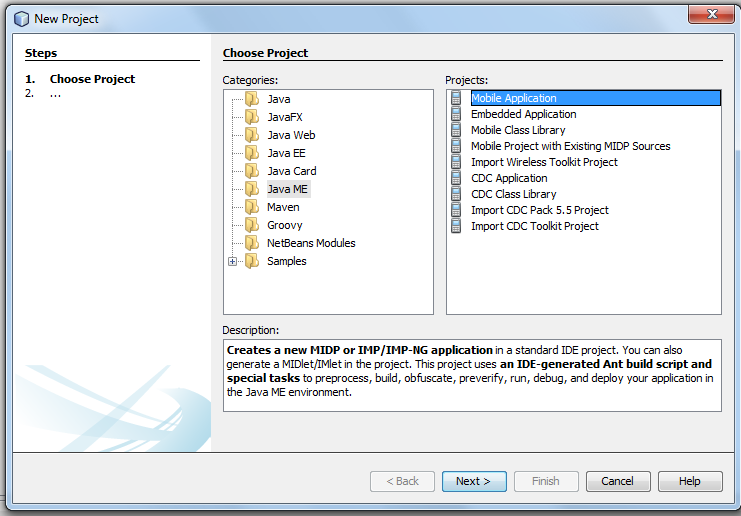Click the Cancel button
Screen dimensions: 741x516
[x=618, y=481]
